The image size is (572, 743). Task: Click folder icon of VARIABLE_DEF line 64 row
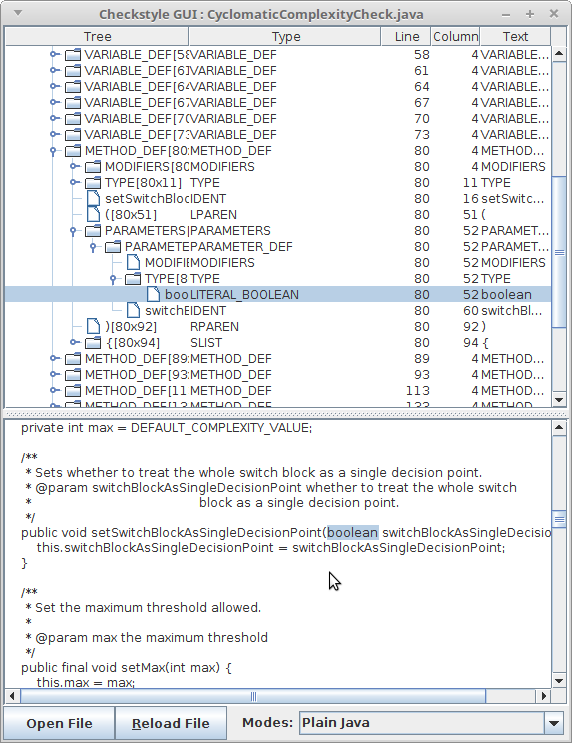(x=73, y=87)
